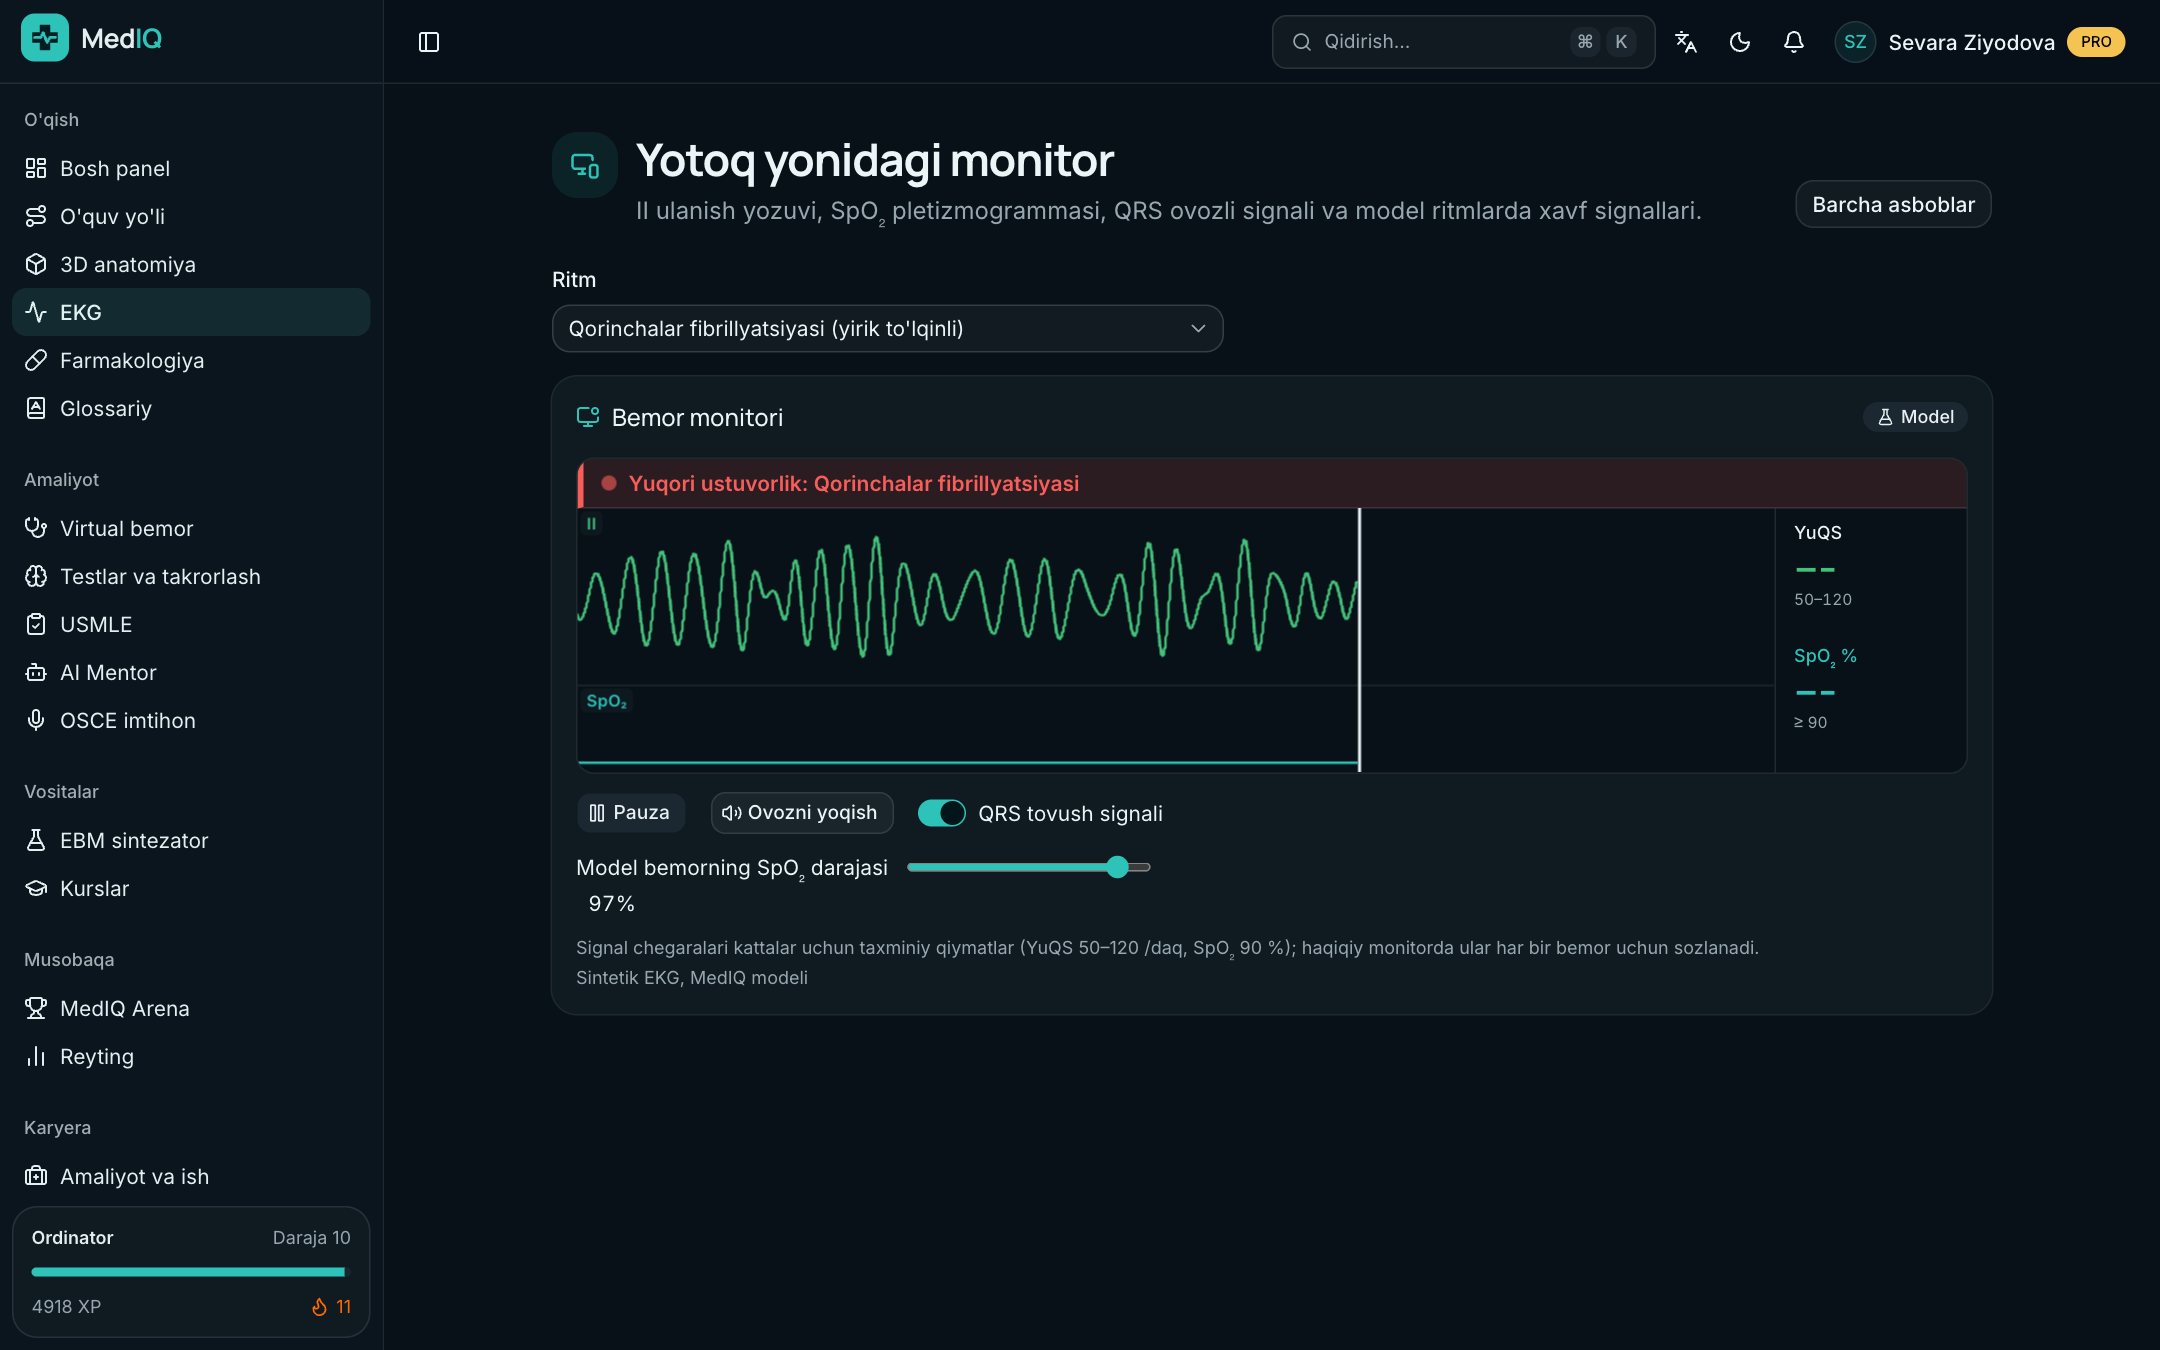Open notifications bell
The height and width of the screenshot is (1350, 2160).
1794,42
